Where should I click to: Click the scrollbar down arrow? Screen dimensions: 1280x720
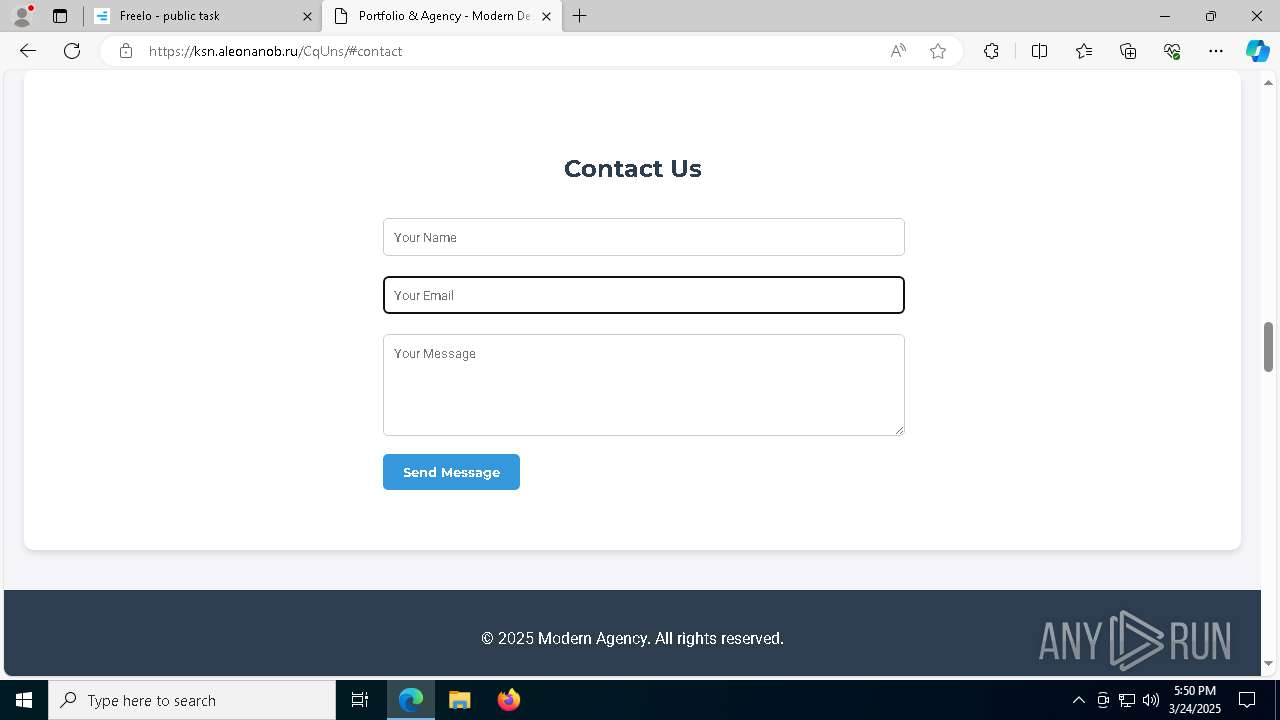1269,663
